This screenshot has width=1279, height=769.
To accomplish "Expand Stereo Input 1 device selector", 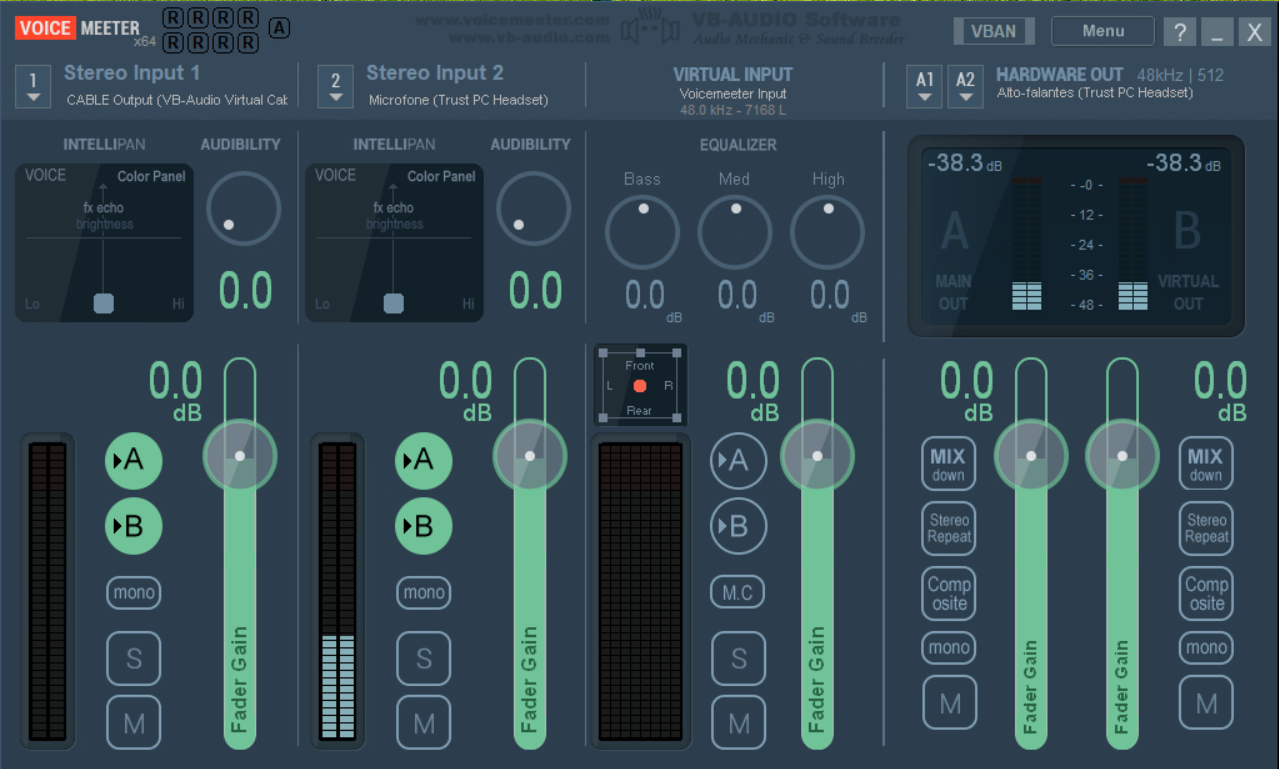I will pyautogui.click(x=33, y=86).
